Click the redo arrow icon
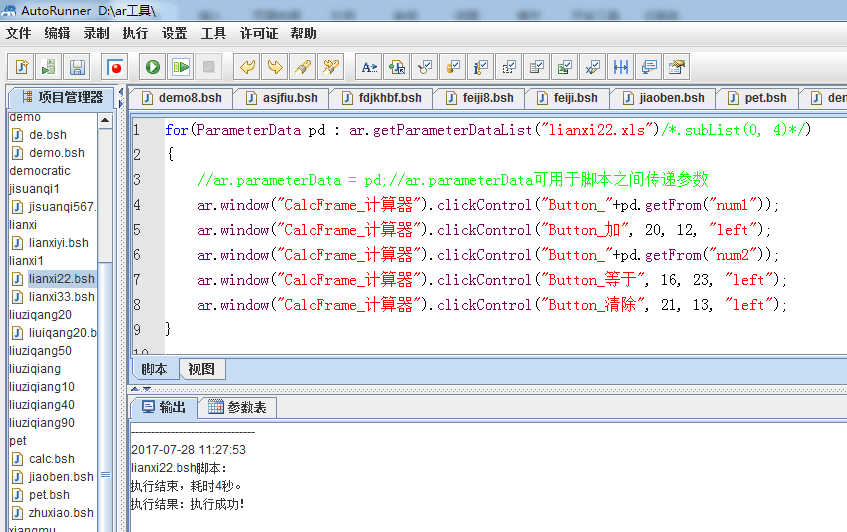This screenshot has width=847, height=532. click(274, 67)
